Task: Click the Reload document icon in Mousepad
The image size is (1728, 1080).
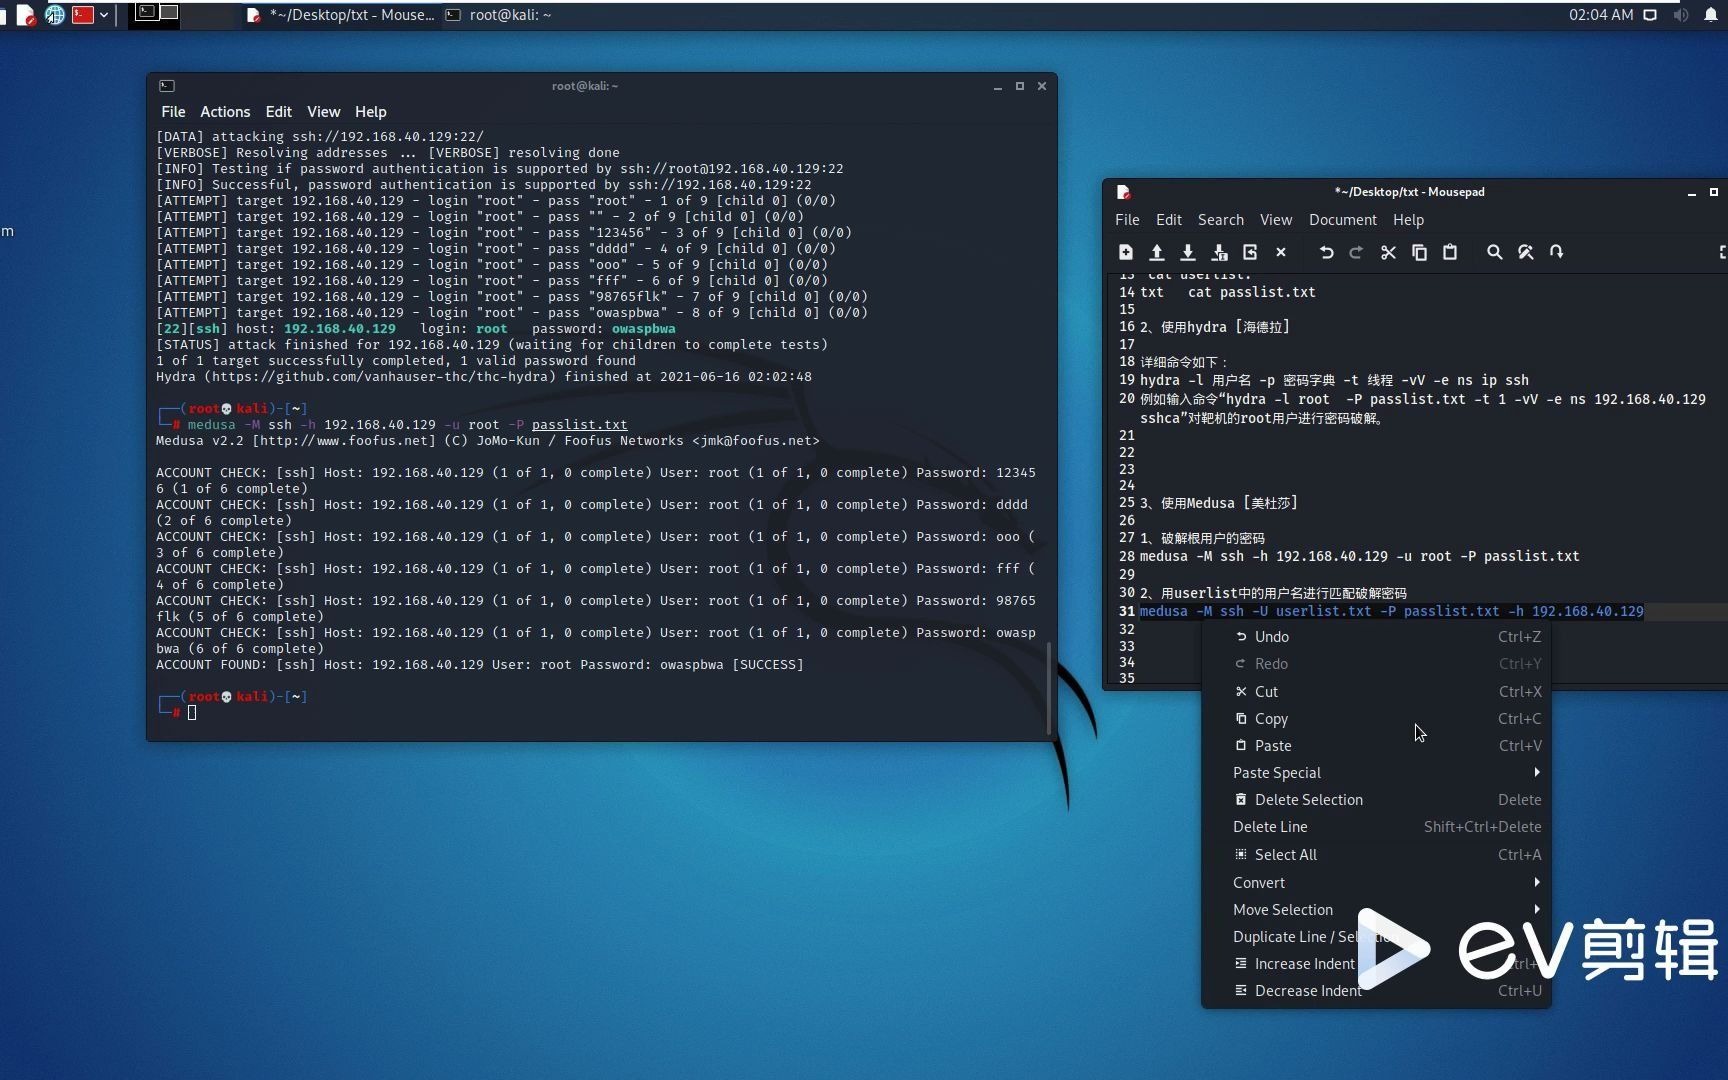Action: [x=1250, y=252]
